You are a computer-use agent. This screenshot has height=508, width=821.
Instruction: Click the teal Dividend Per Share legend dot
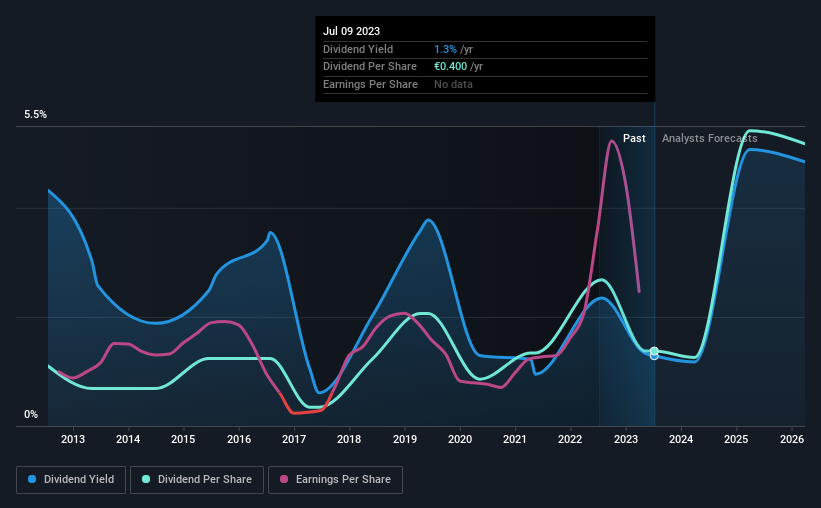(x=146, y=479)
